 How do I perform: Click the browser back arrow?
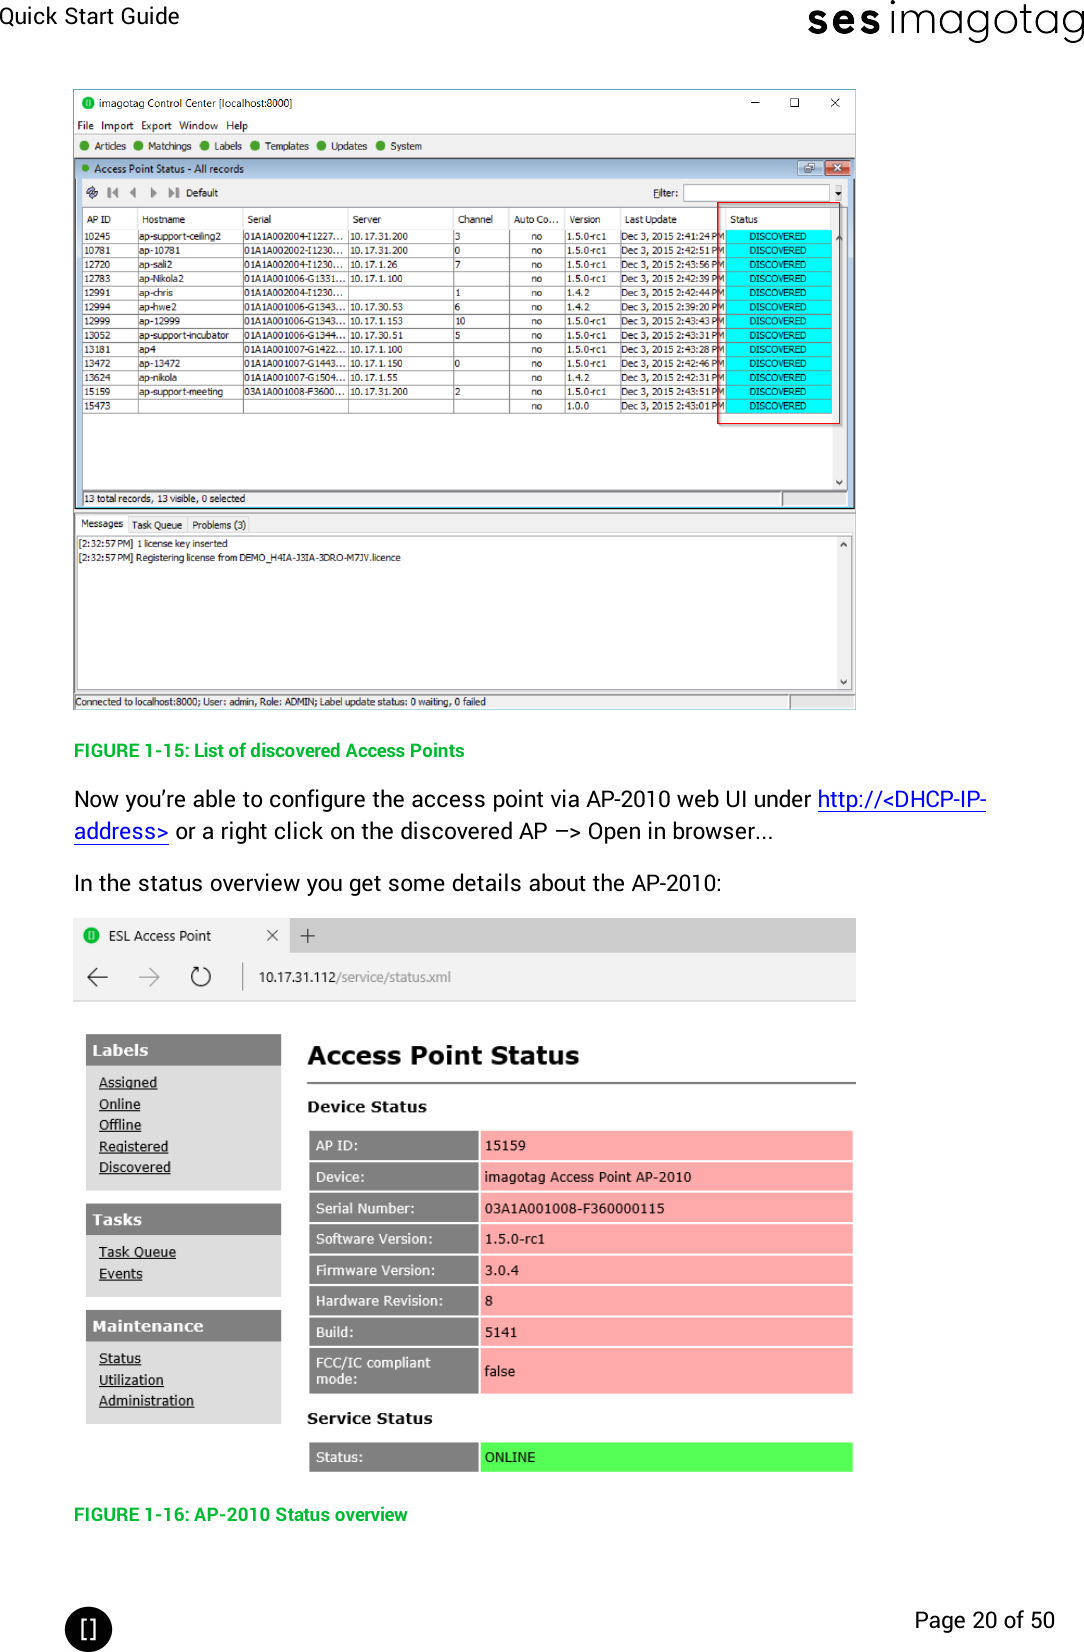(98, 977)
